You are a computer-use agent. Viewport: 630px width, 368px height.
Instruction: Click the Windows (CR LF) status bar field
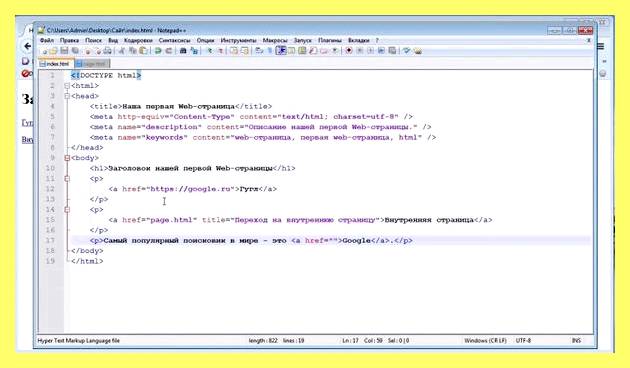coord(485,340)
